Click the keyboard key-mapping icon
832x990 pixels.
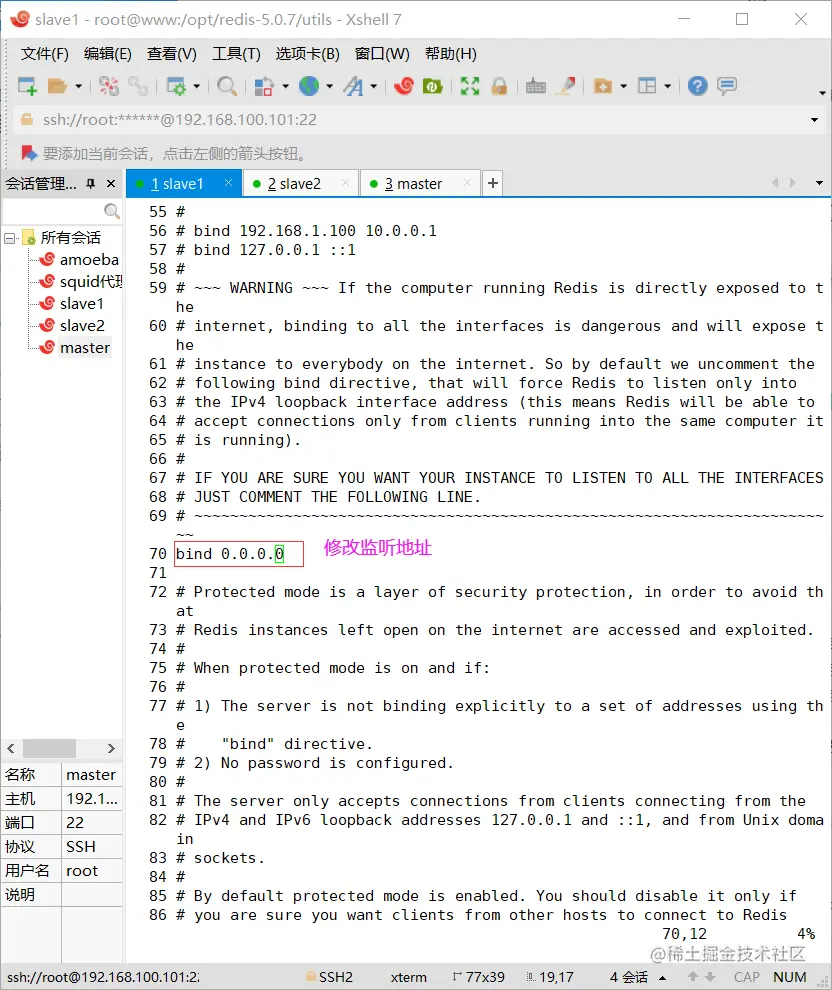(x=536, y=86)
